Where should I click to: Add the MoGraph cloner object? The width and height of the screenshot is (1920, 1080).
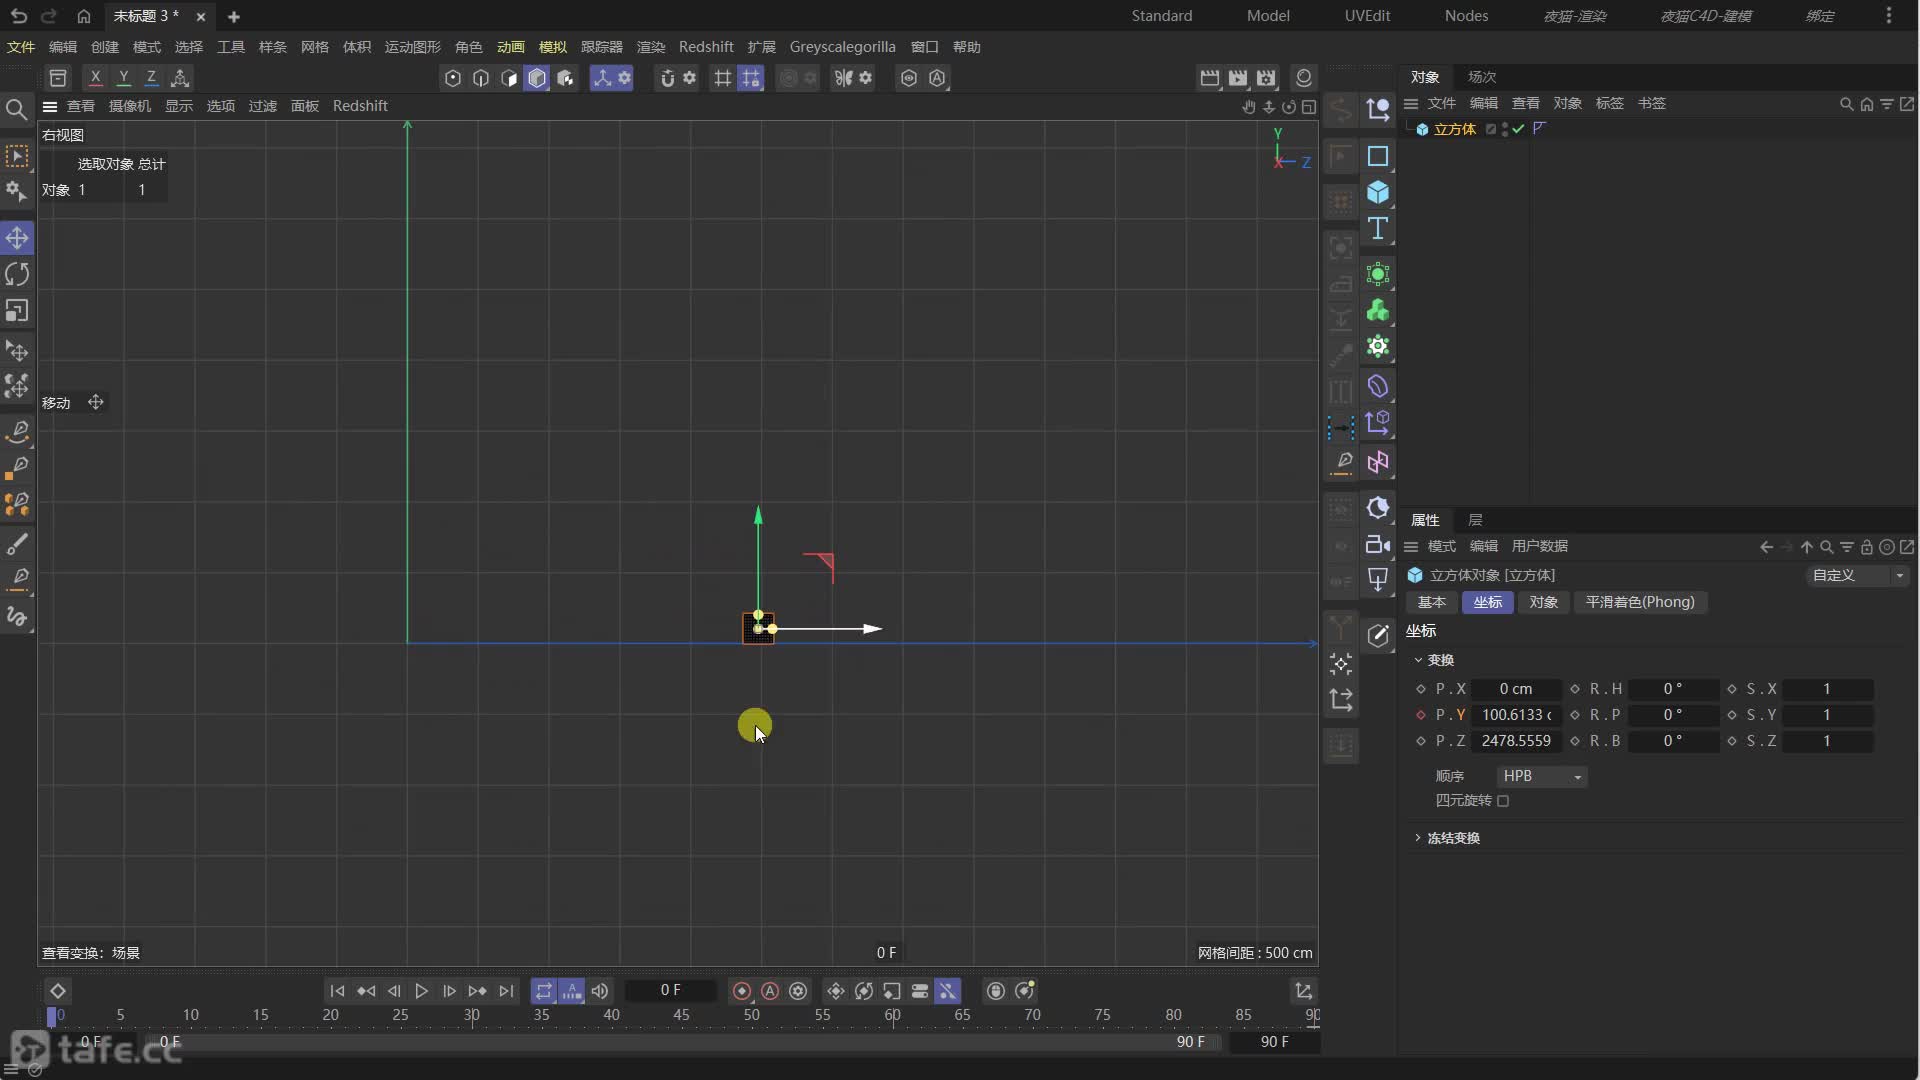(x=1378, y=311)
